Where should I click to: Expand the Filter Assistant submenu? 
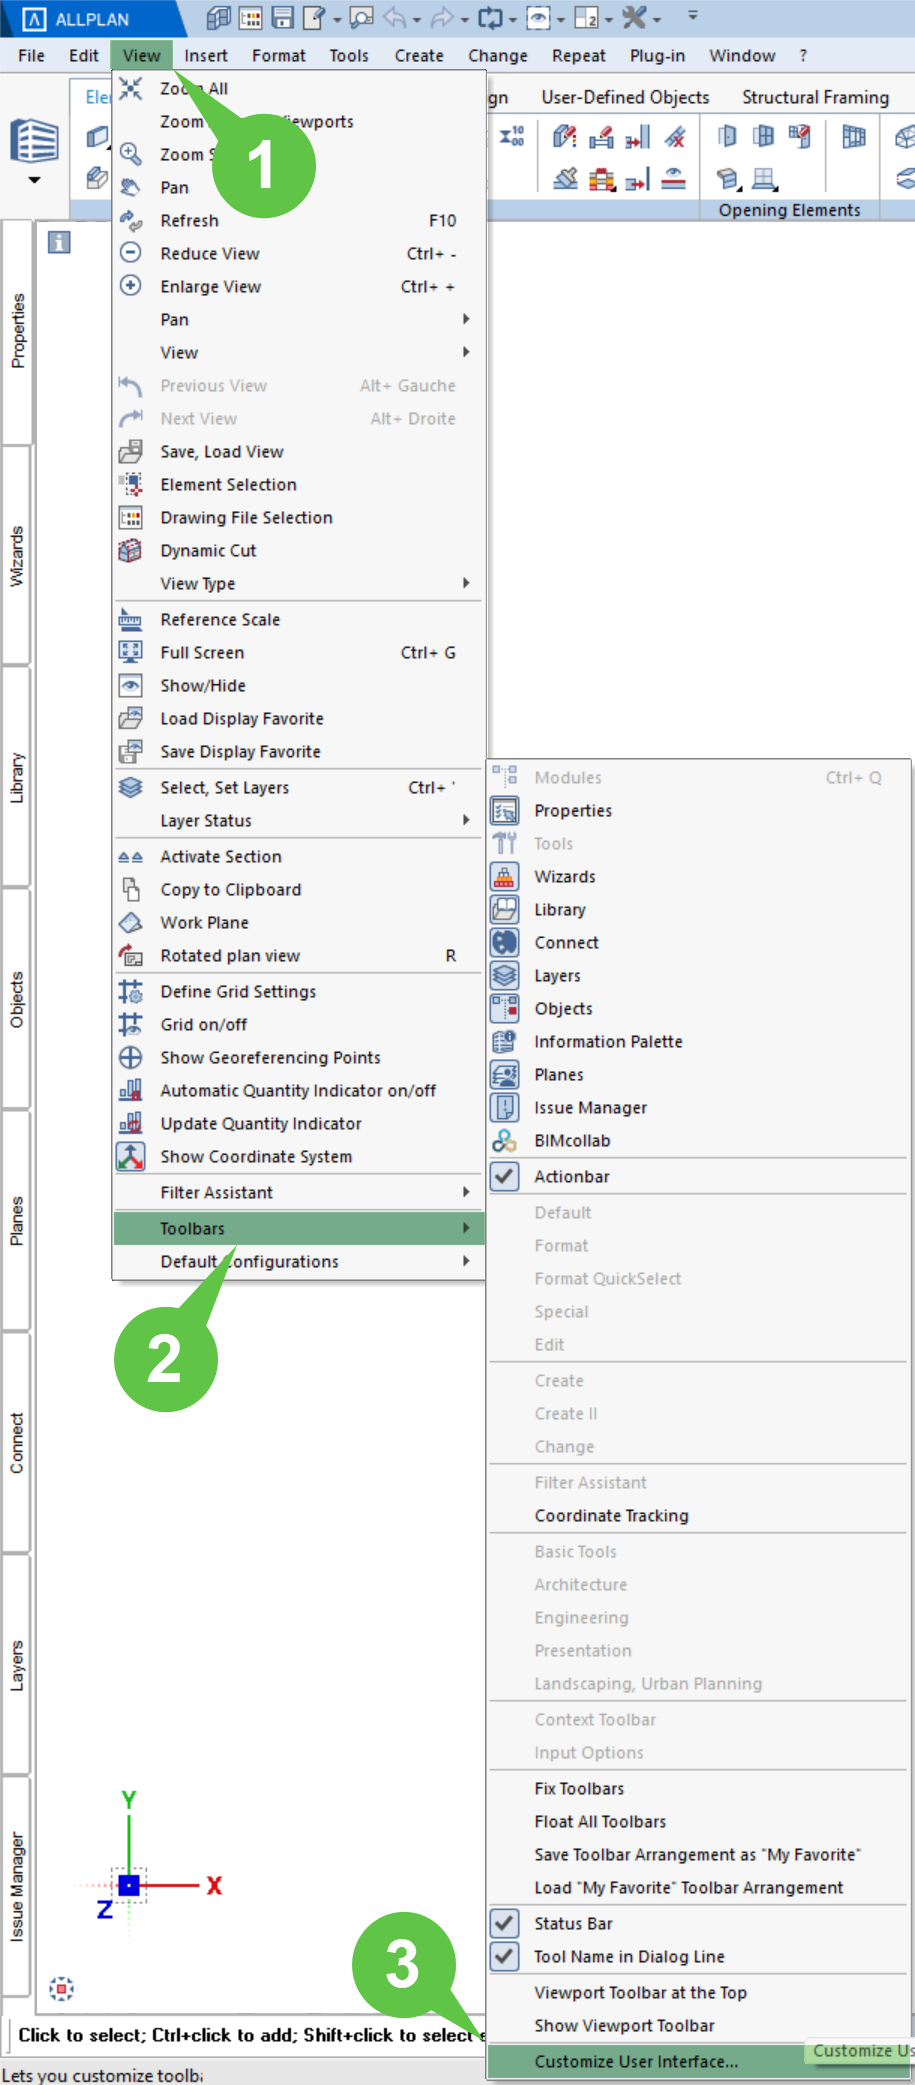[x=299, y=1192]
